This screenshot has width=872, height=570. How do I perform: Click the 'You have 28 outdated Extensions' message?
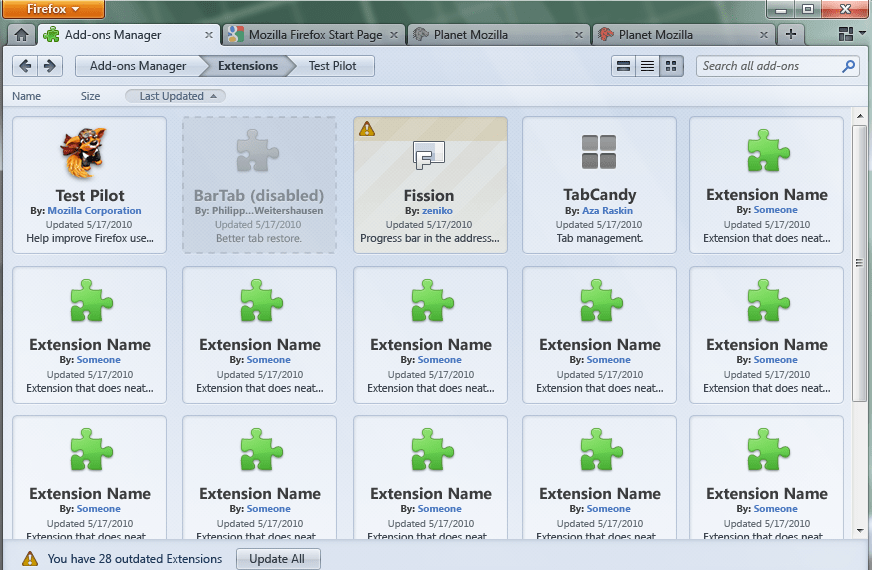[x=135, y=559]
